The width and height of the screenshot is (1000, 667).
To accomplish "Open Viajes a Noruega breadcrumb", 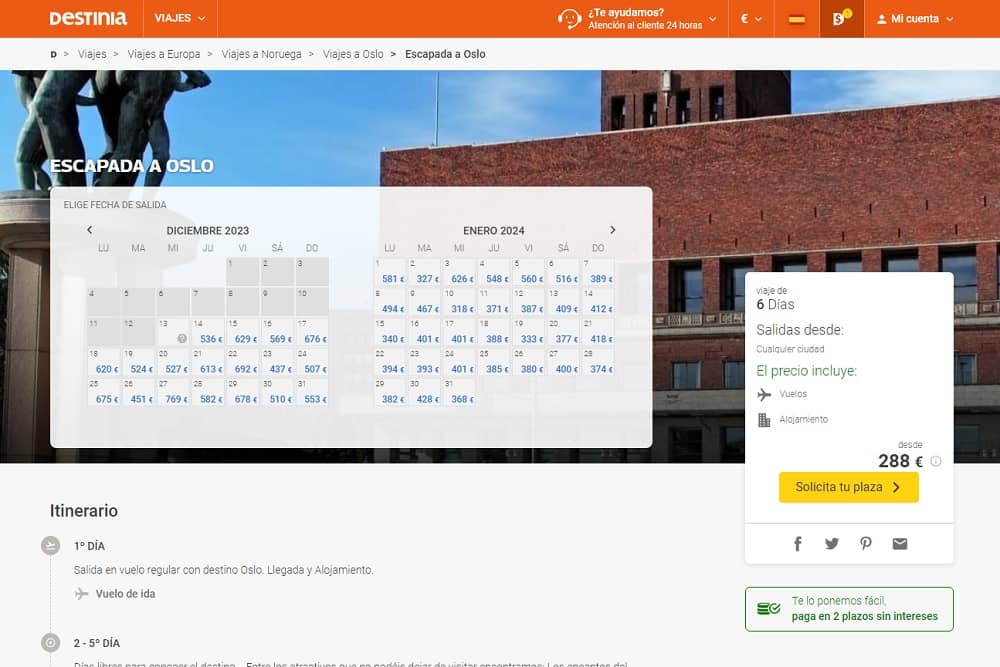I will [261, 54].
